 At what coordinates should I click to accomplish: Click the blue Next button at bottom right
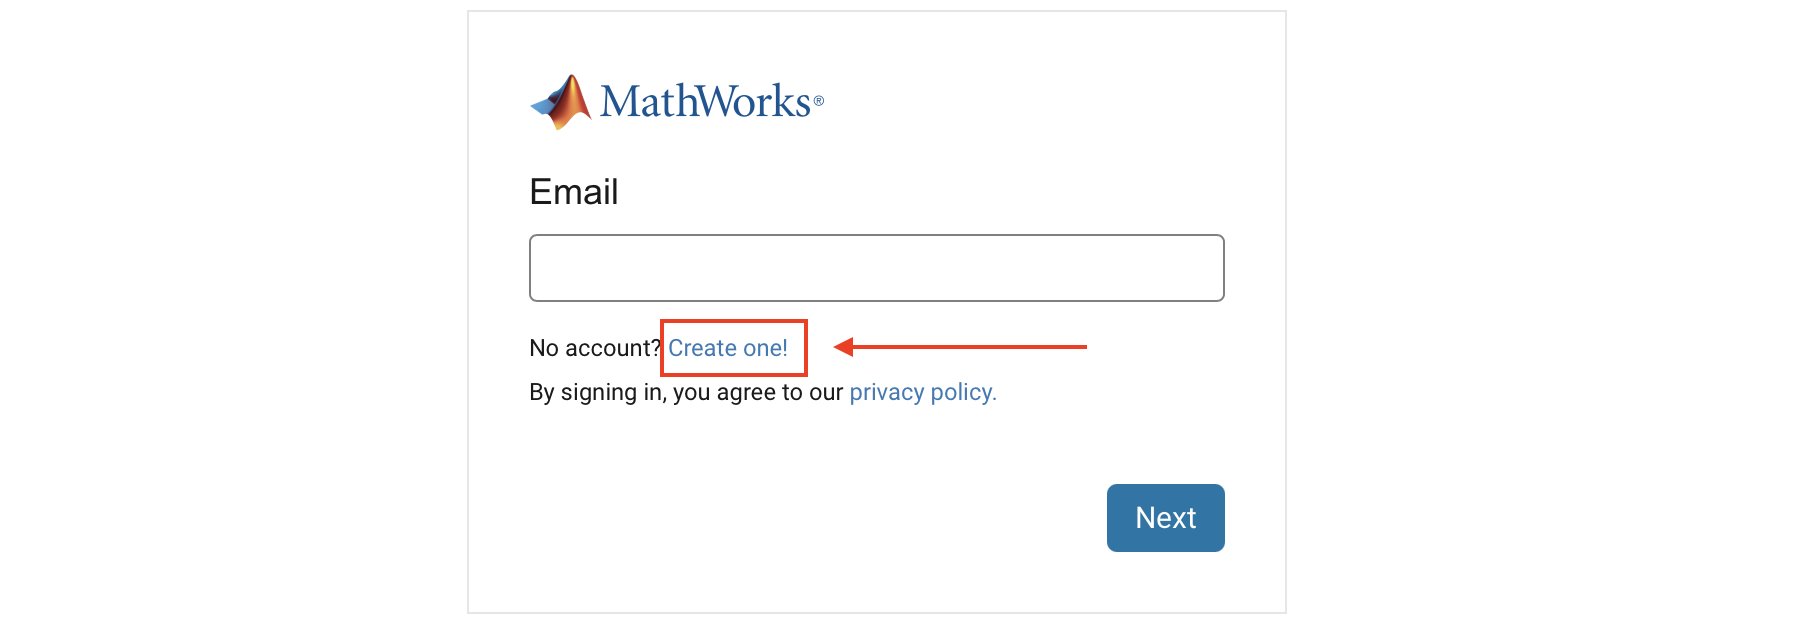(1164, 518)
